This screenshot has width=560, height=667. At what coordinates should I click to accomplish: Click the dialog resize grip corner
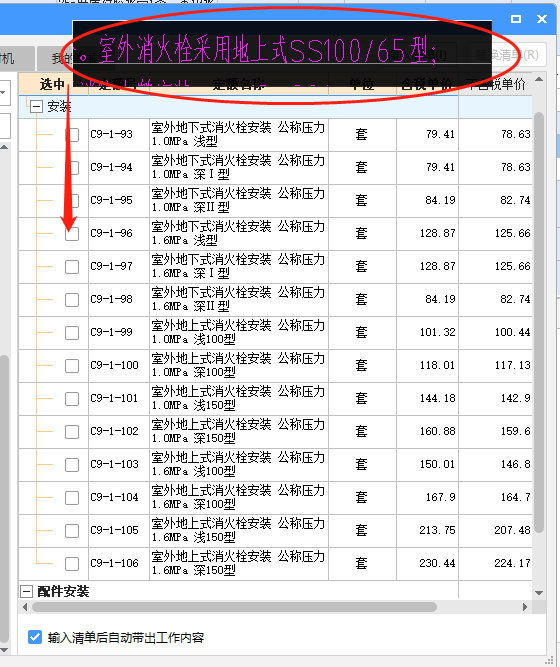tap(550, 661)
